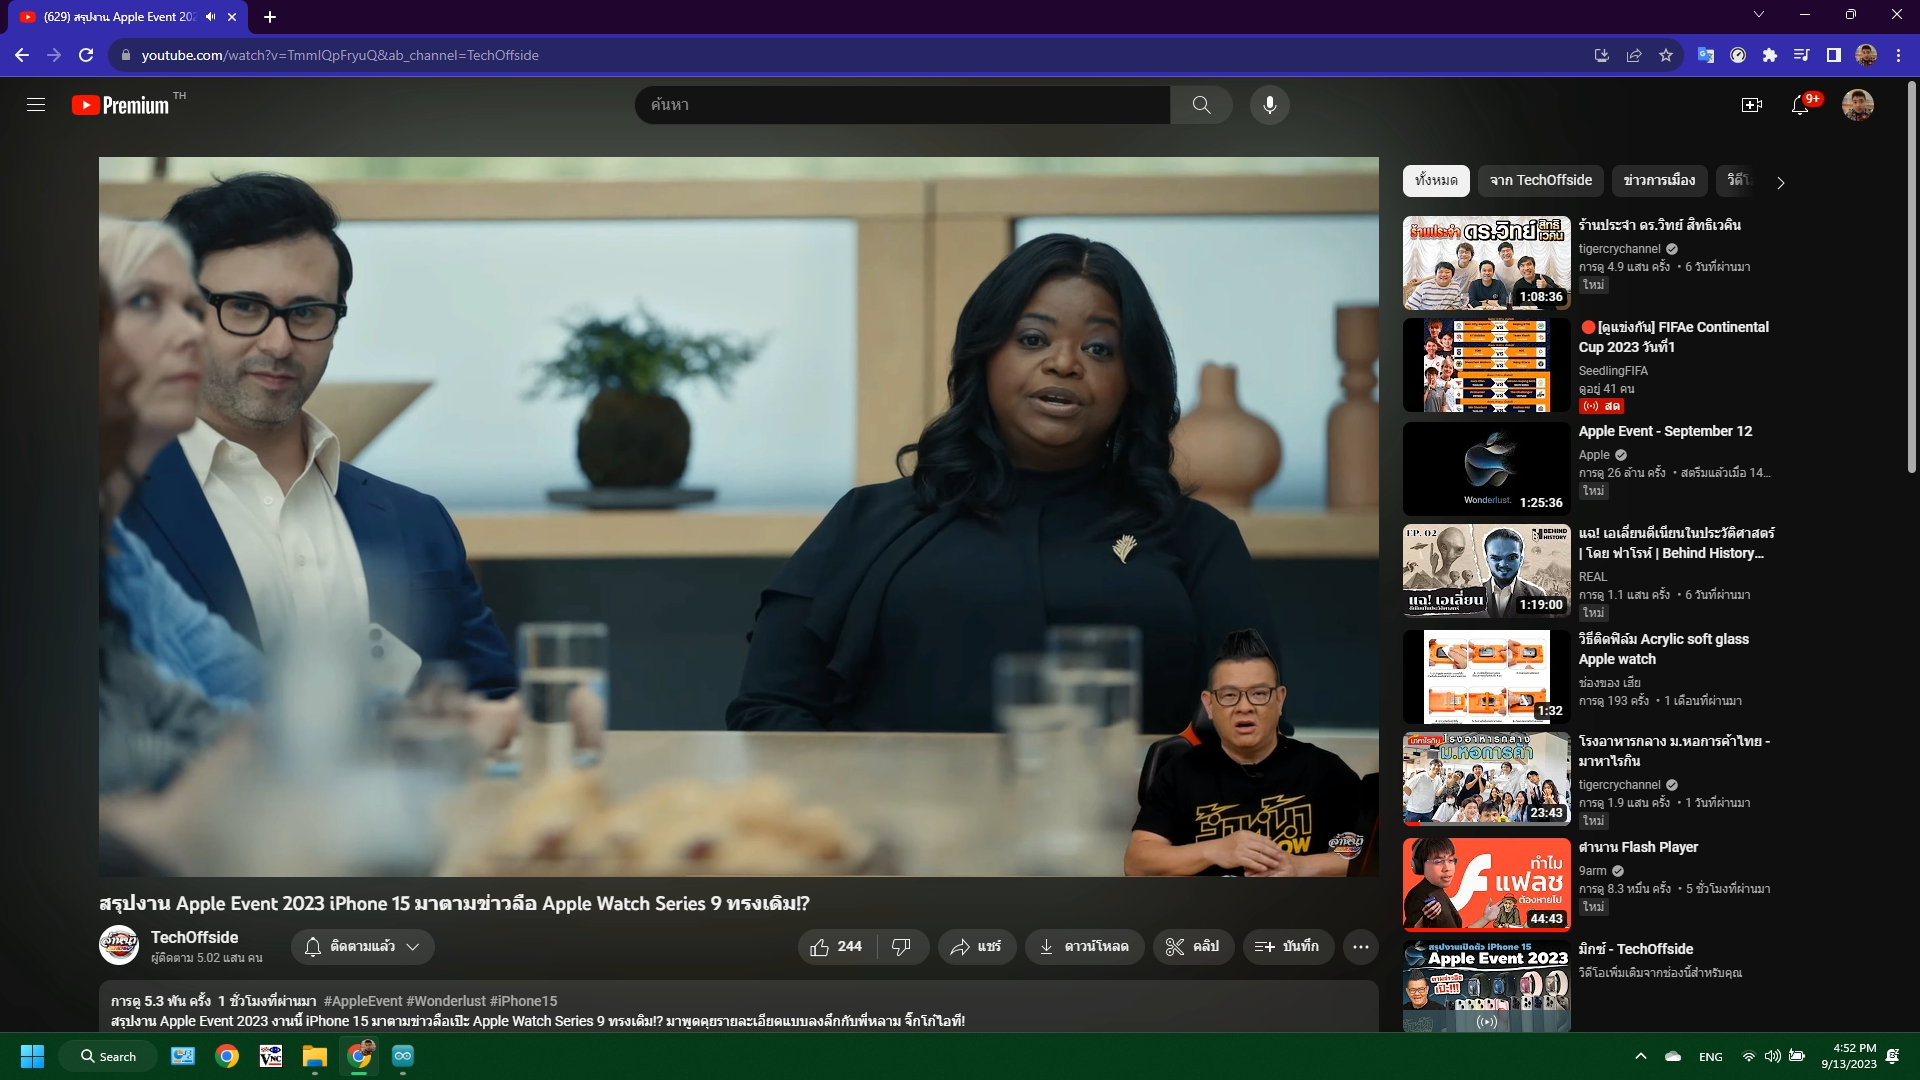1920x1080 pixels.
Task: Open FIFAe Continental Cup 2023 live thumbnail
Action: coord(1486,365)
